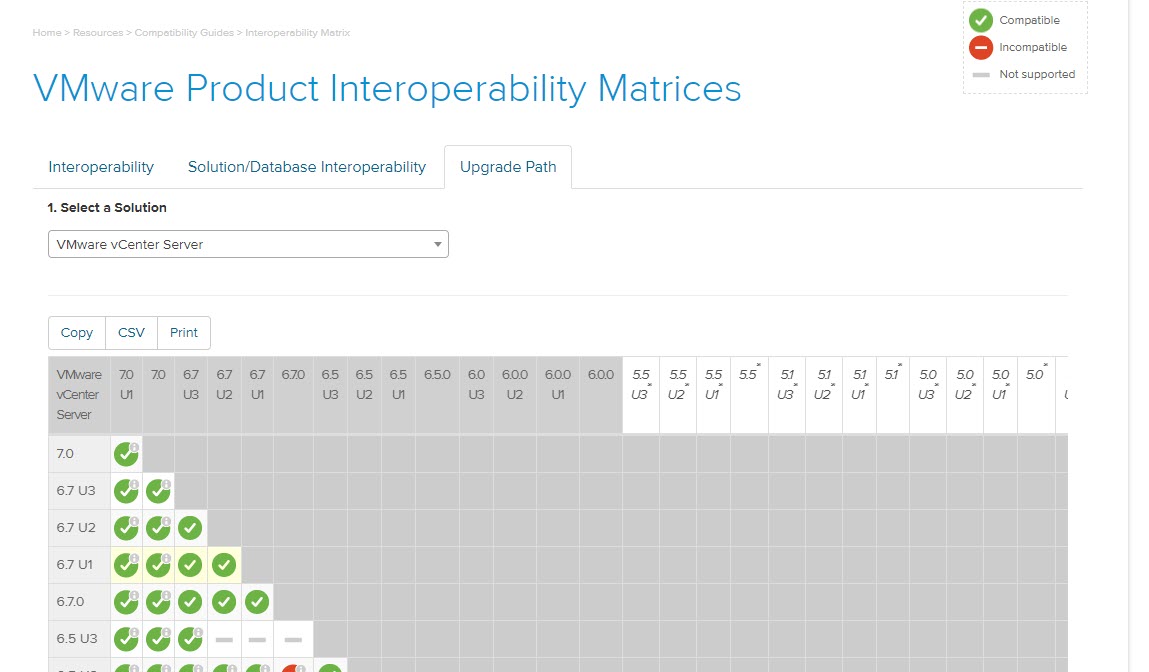Click not-supported dash for 6.5 U3 to 6.7 U2

(x=224, y=639)
